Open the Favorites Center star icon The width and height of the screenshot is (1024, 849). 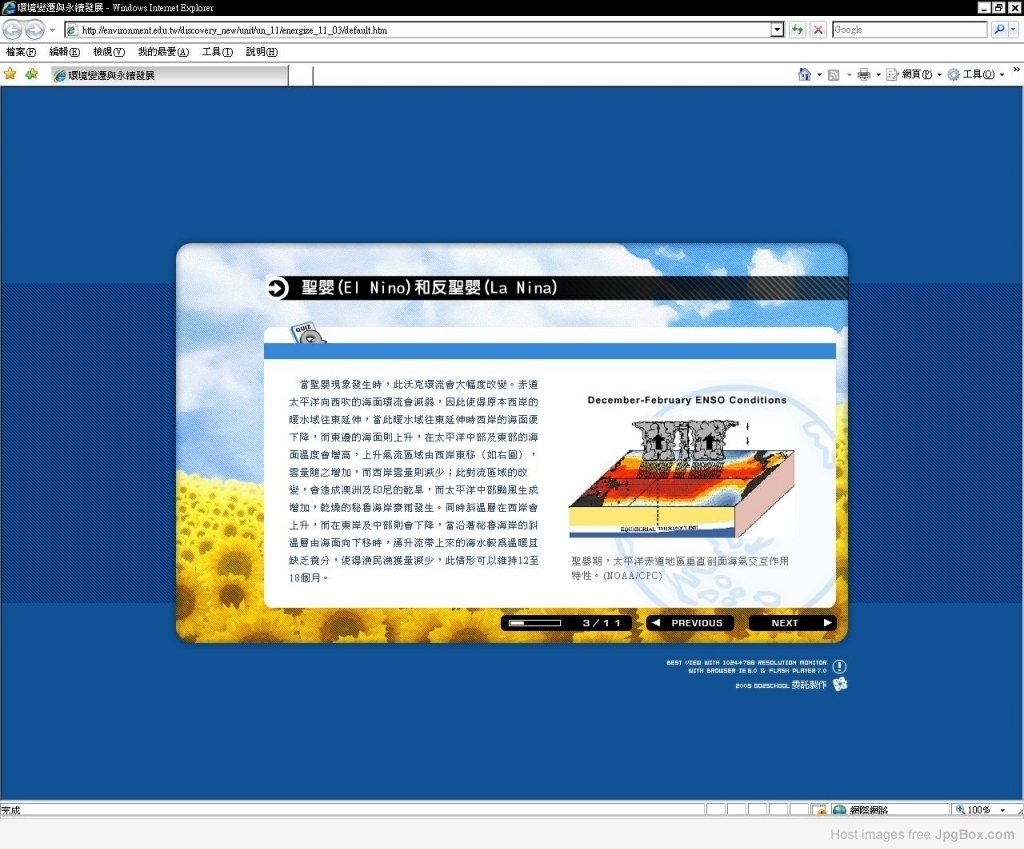pos(10,74)
